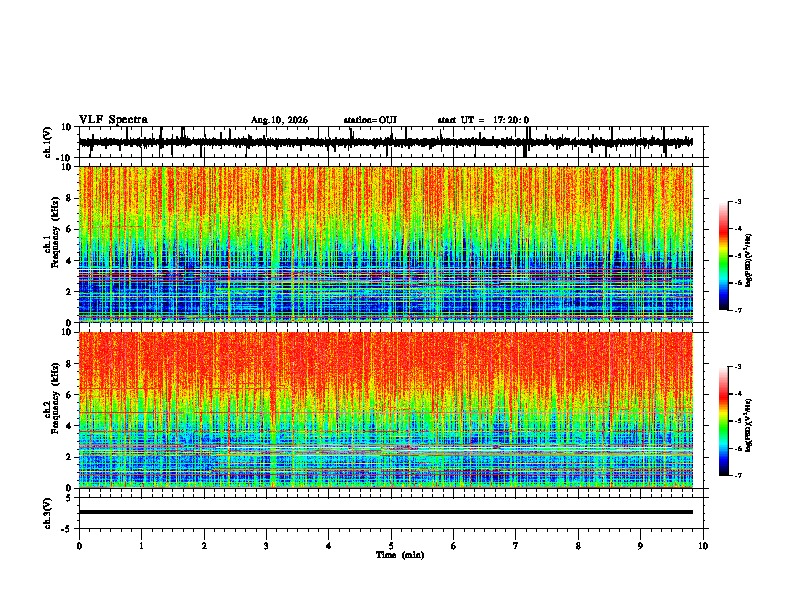
Task: Click the ch.1 spectrogram panel
Action: click(386, 244)
